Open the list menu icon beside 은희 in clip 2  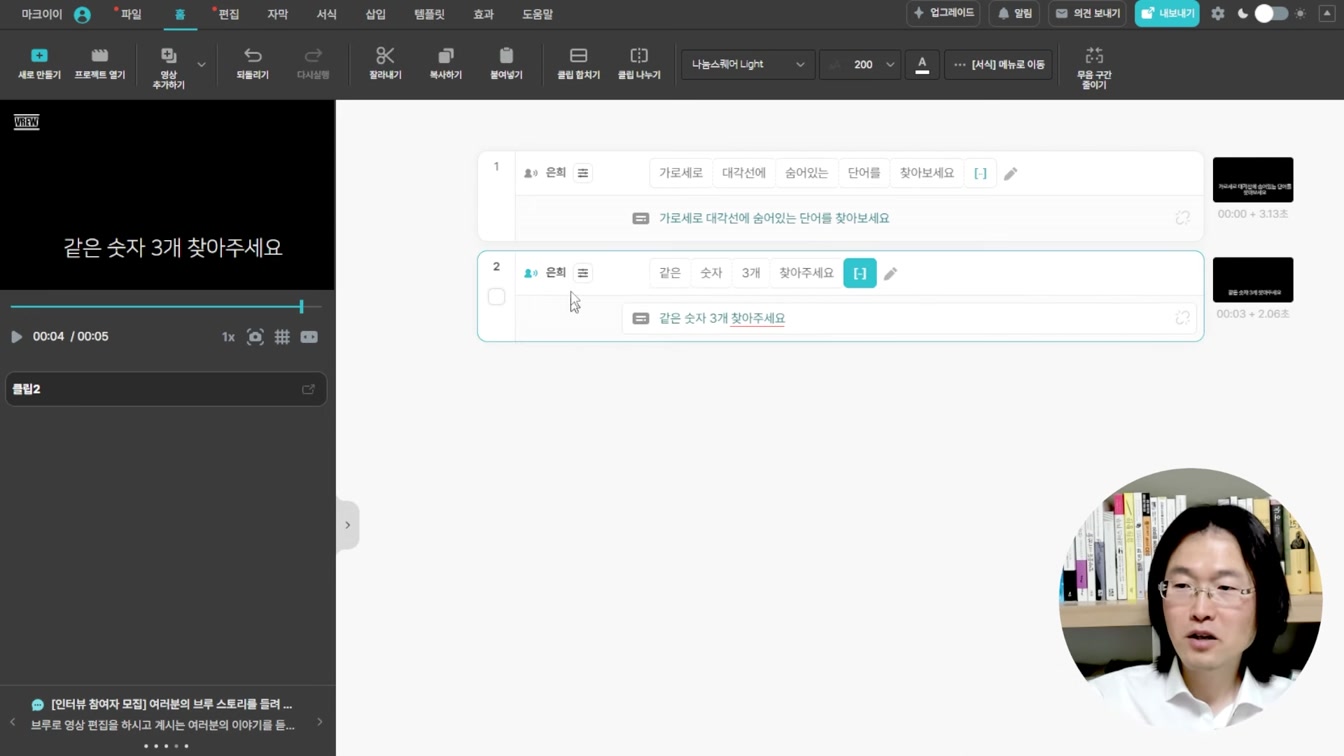point(583,273)
